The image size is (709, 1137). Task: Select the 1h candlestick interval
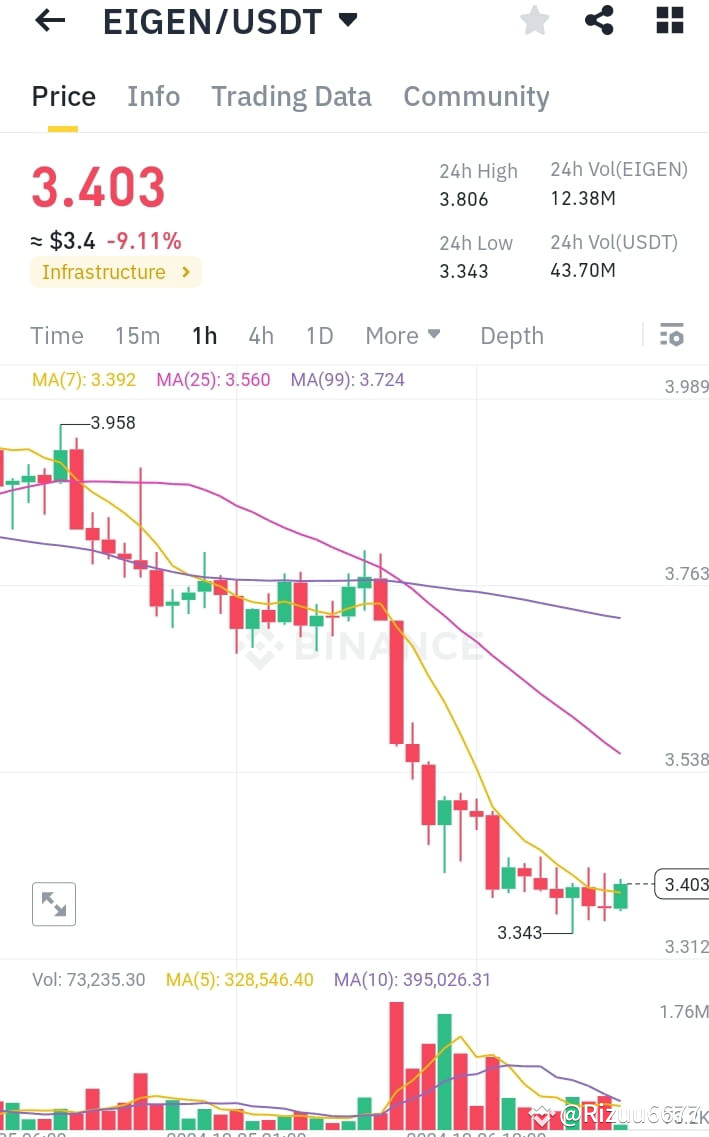pos(204,335)
